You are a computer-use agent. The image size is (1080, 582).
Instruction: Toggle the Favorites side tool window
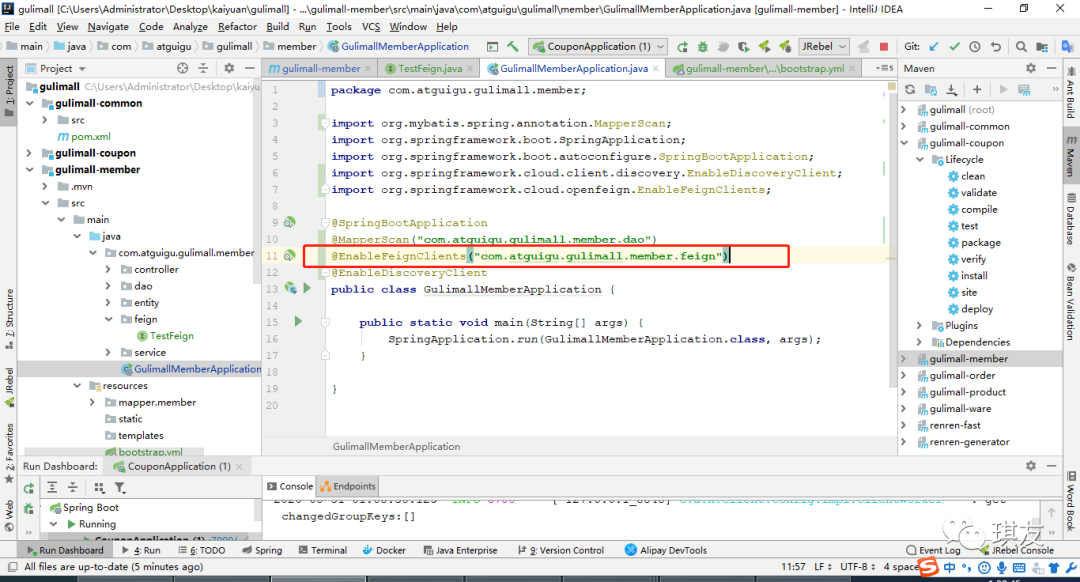[x=9, y=453]
